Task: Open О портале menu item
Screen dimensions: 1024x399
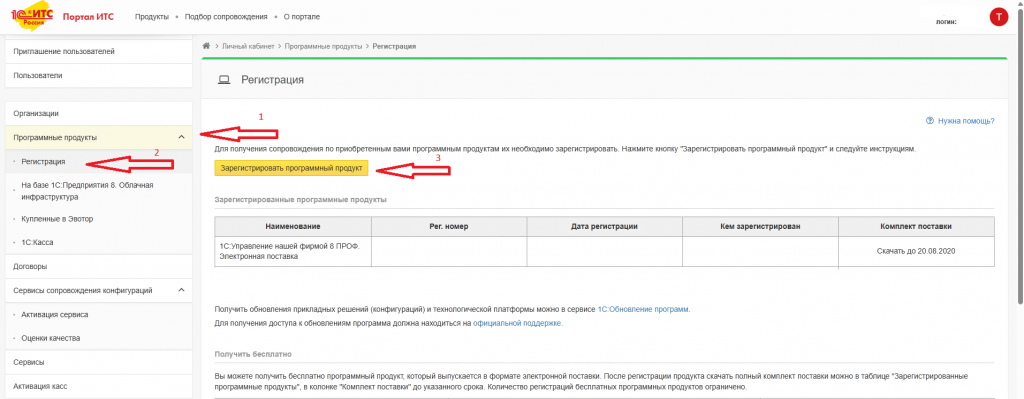Action: coord(302,17)
